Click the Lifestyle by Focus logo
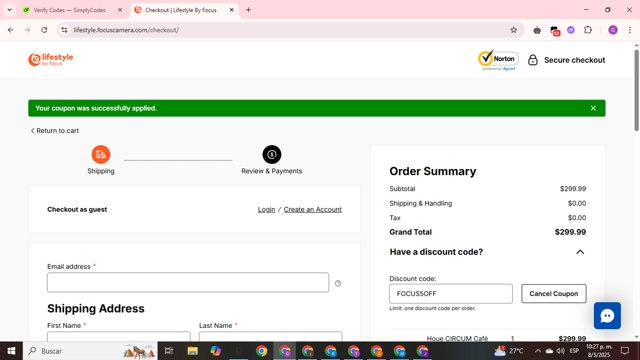The image size is (640, 360). coord(51,60)
